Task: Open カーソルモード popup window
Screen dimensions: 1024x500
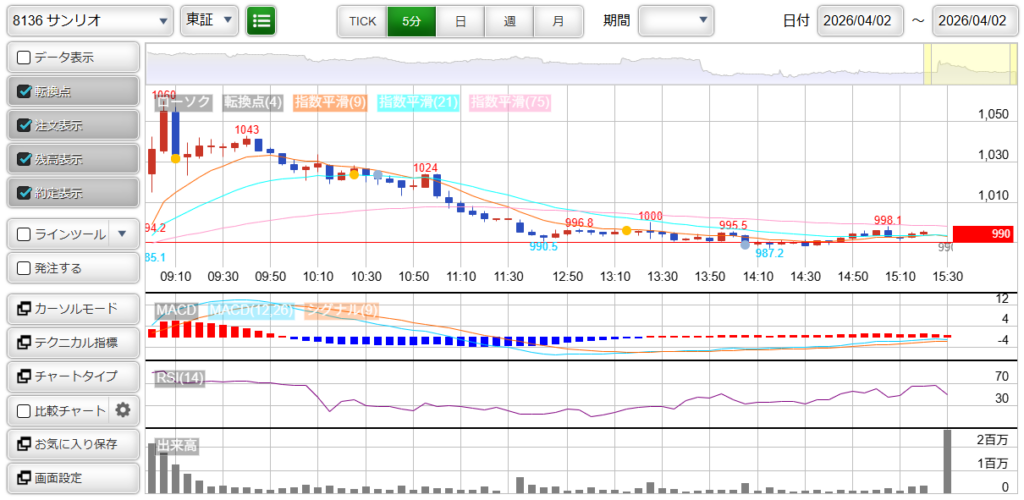Action: click(71, 308)
